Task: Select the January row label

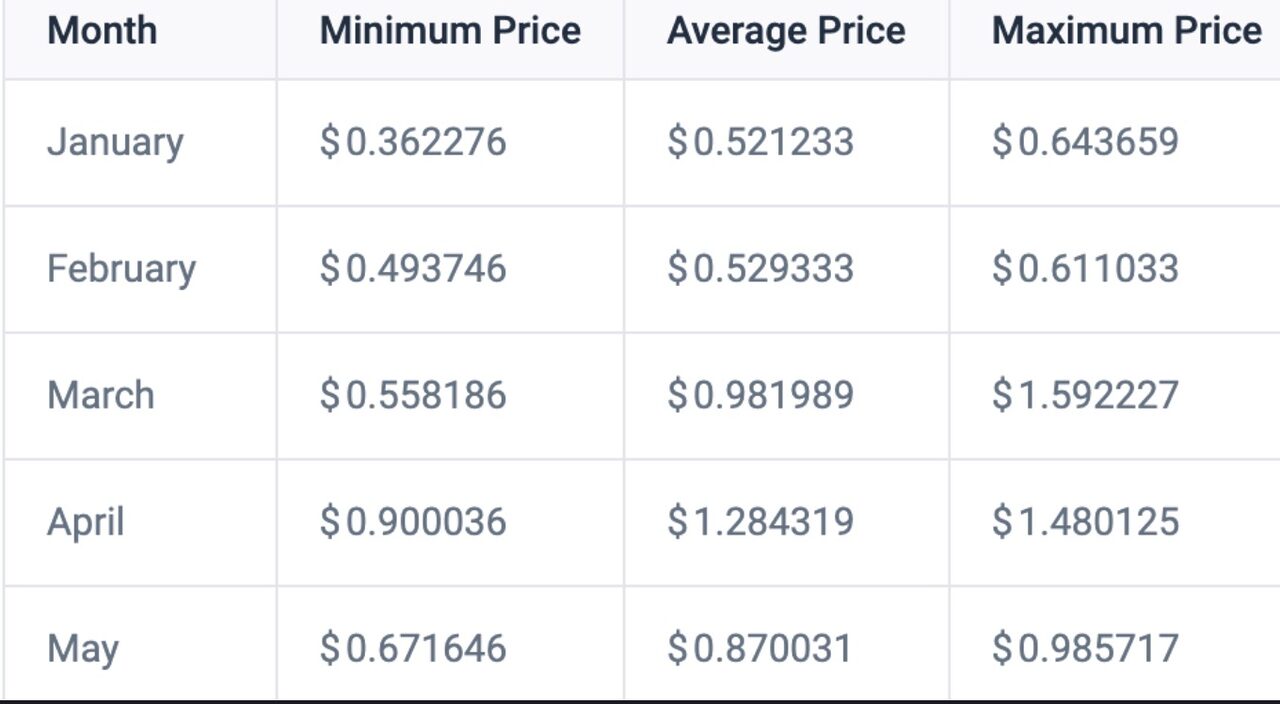Action: tap(115, 143)
